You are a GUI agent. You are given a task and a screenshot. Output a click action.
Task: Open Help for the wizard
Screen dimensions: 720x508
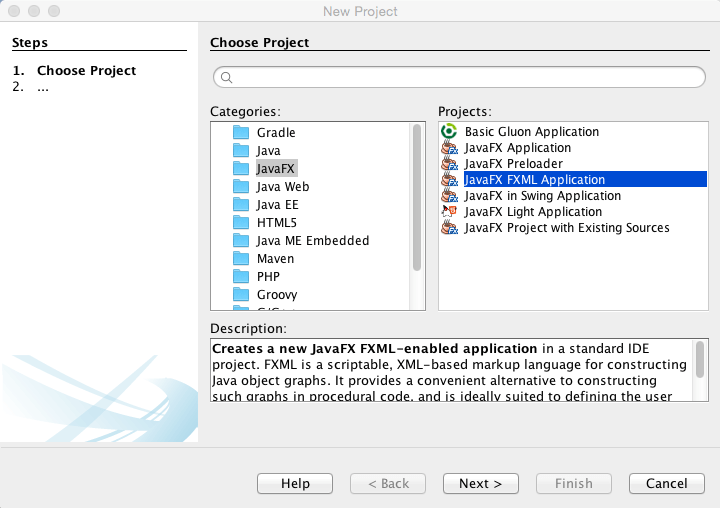[x=295, y=483]
